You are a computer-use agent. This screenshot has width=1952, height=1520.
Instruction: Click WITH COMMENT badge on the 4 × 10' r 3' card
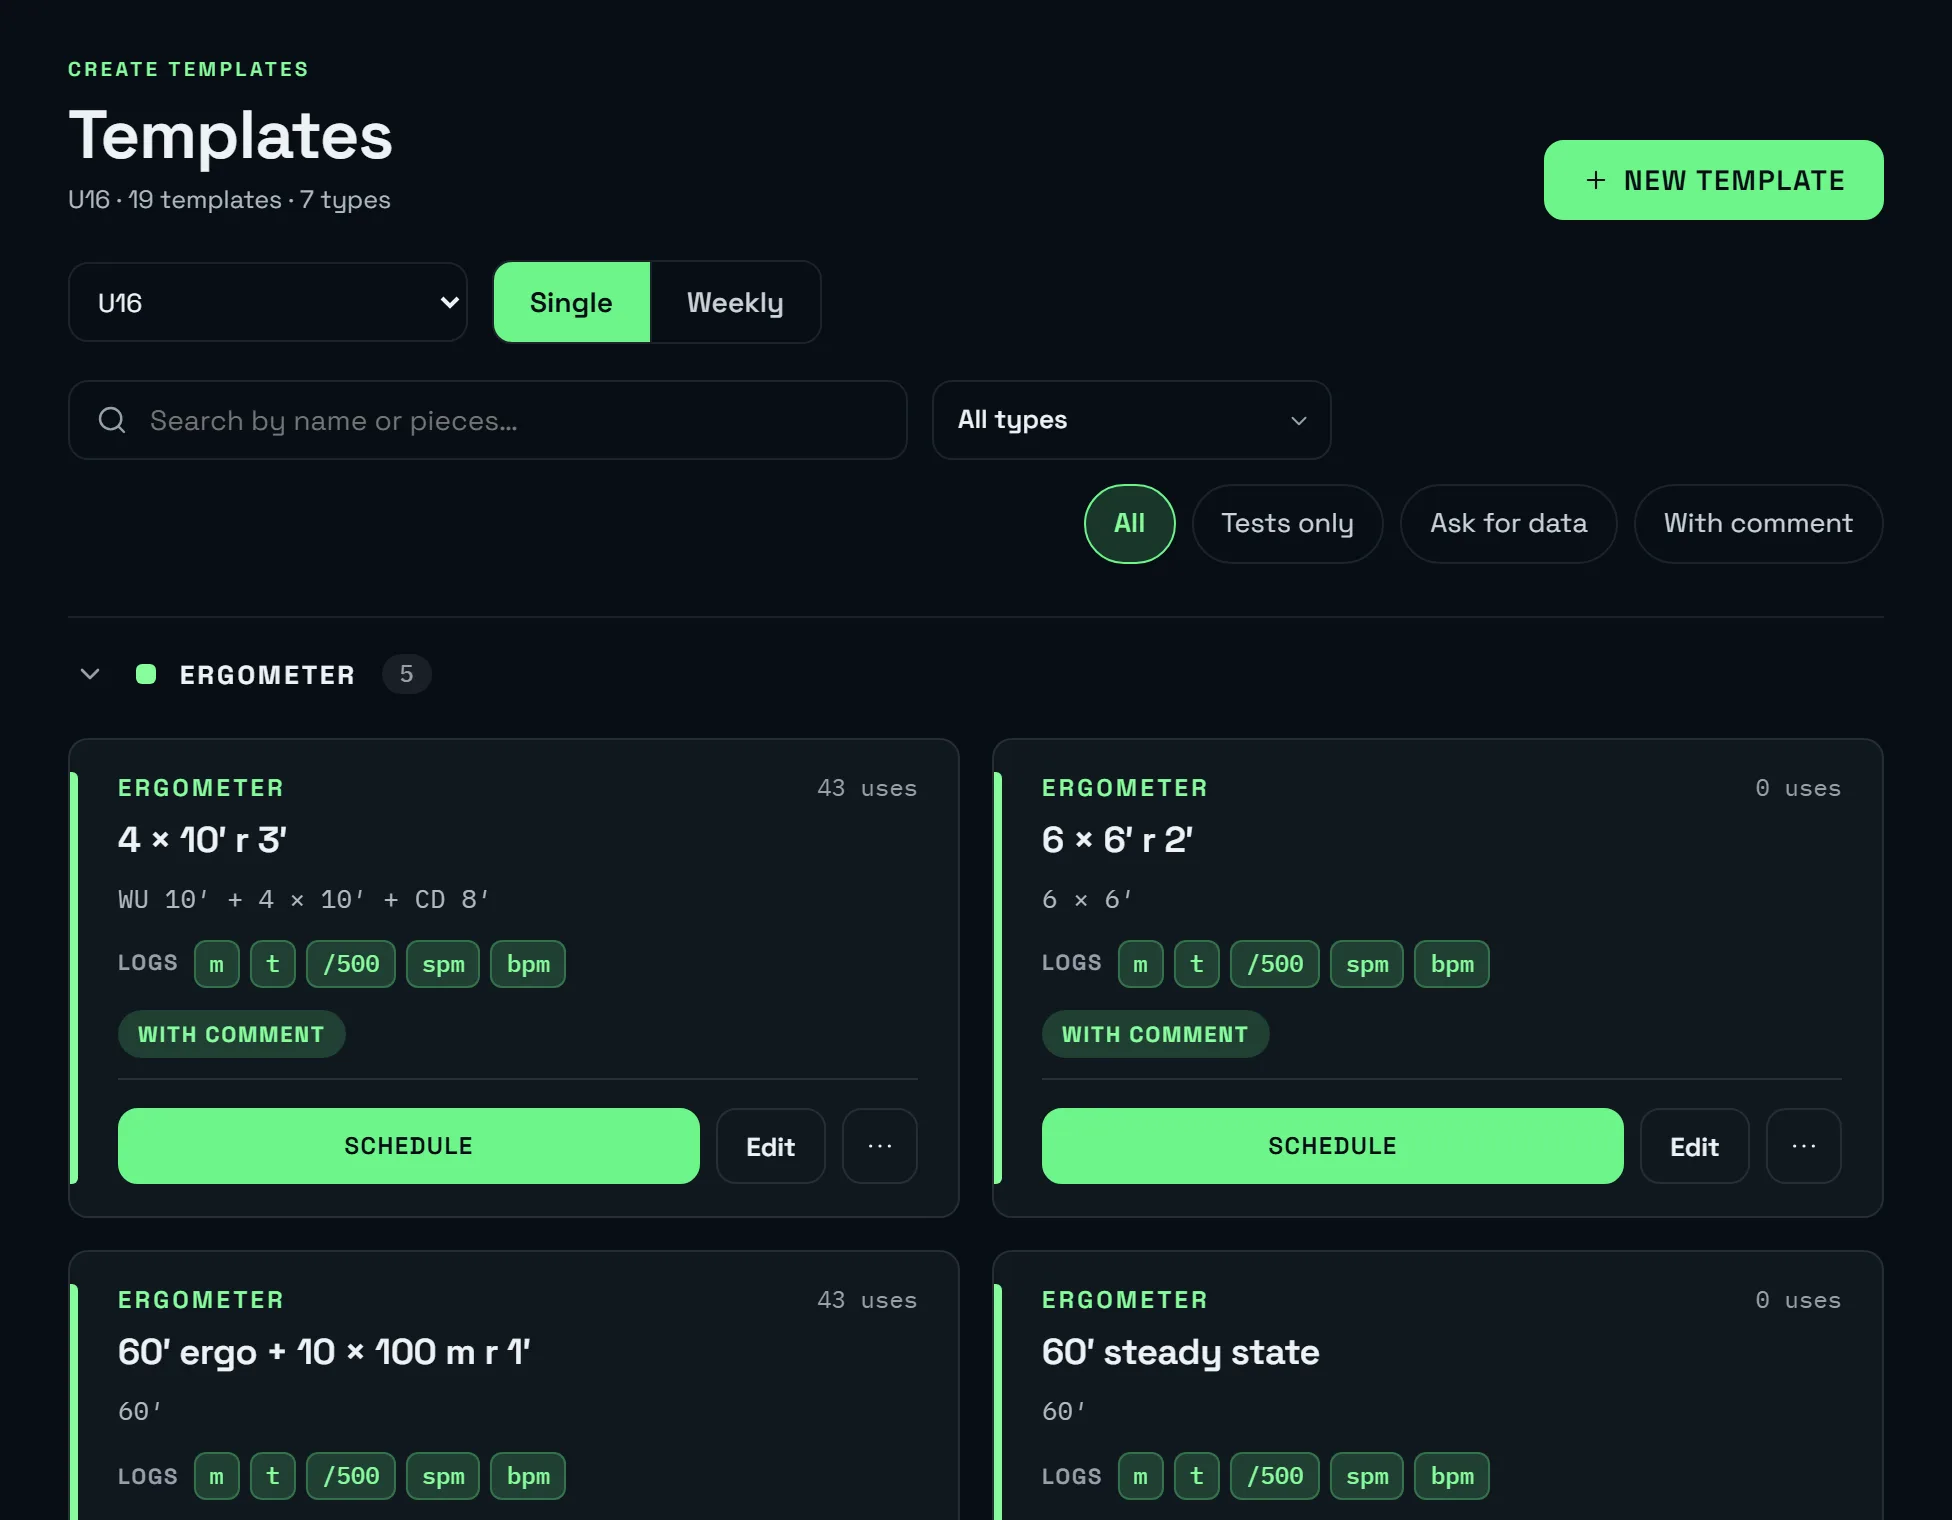(x=232, y=1034)
